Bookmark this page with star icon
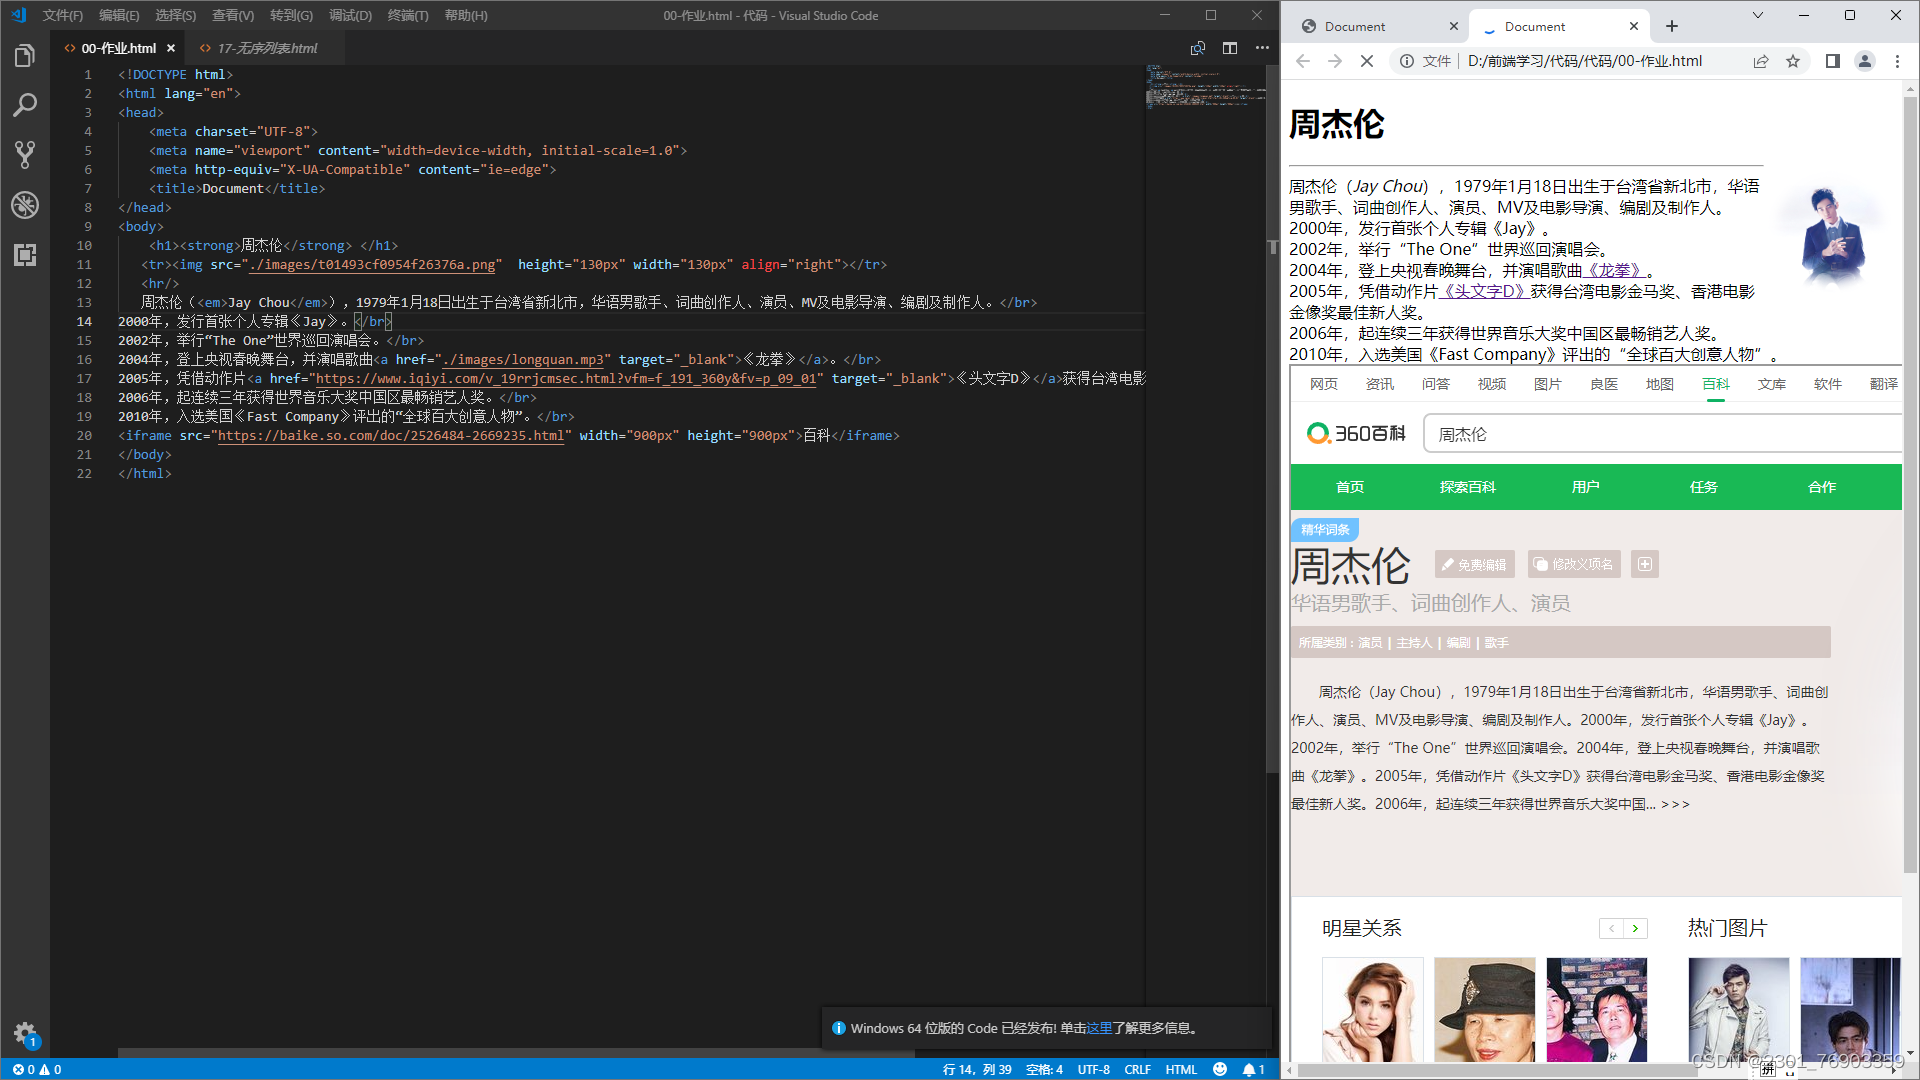This screenshot has height=1080, width=1920. 1793,61
